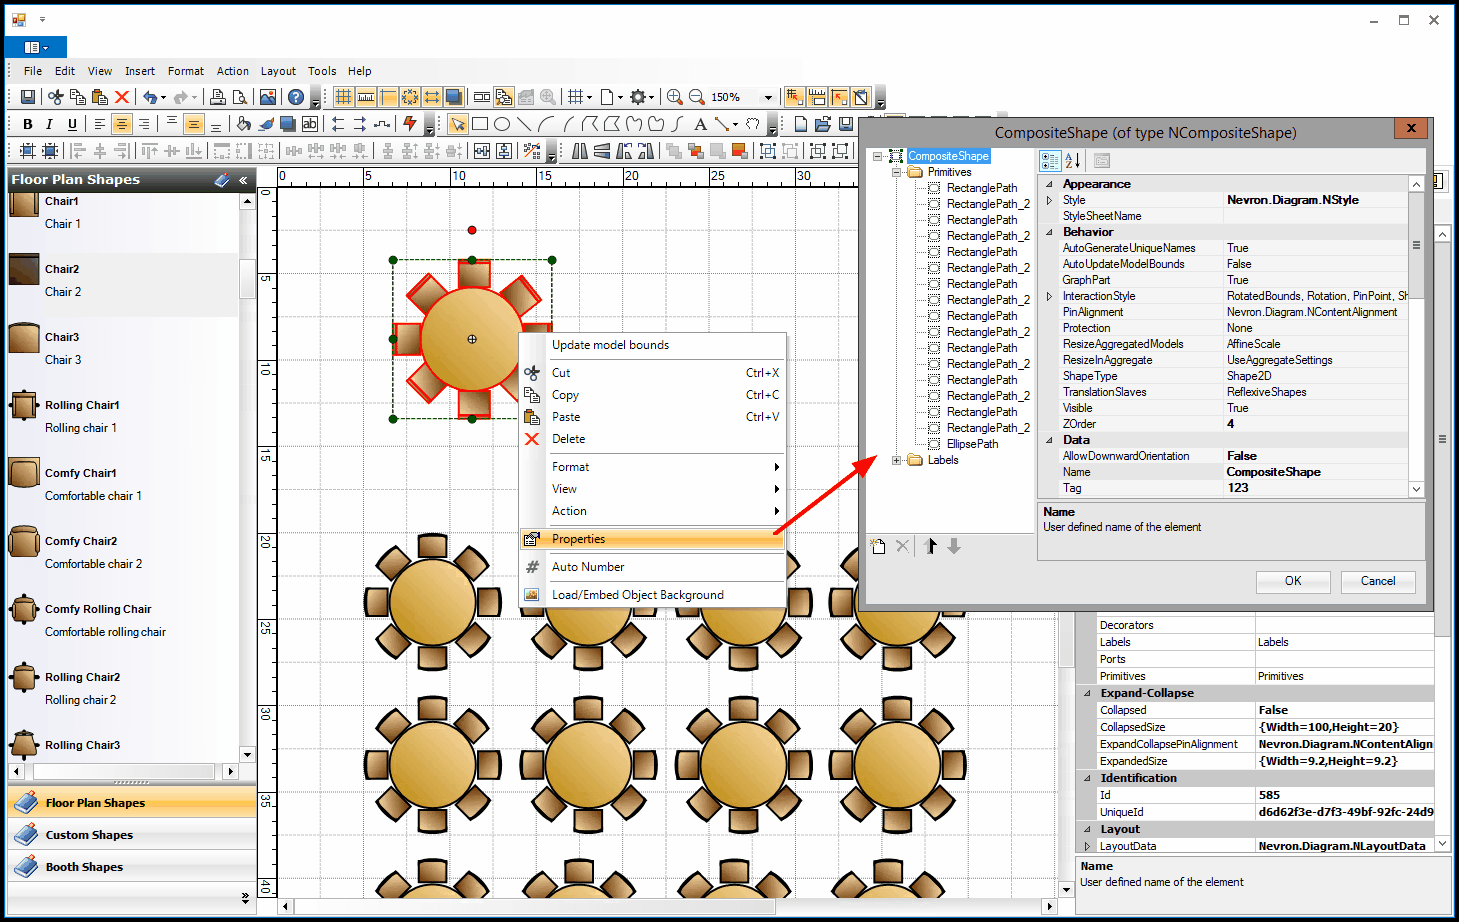Toggle center horizontal text alignment
The width and height of the screenshot is (1459, 922).
point(122,124)
